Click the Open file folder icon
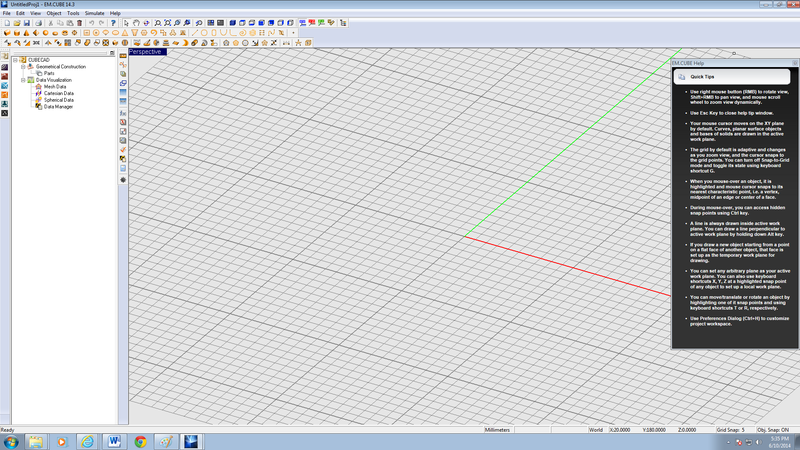Viewport: 800px width, 450px height. 17,22
